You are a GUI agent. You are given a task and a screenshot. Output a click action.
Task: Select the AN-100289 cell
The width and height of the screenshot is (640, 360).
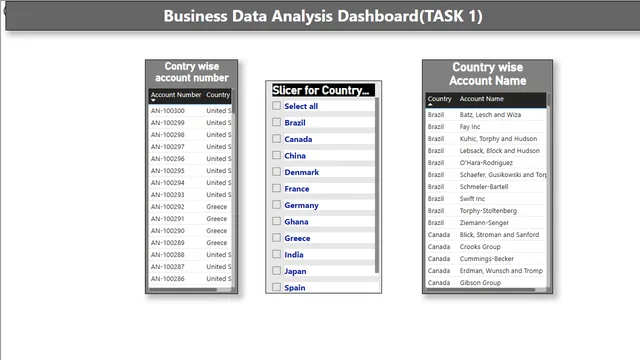168,242
